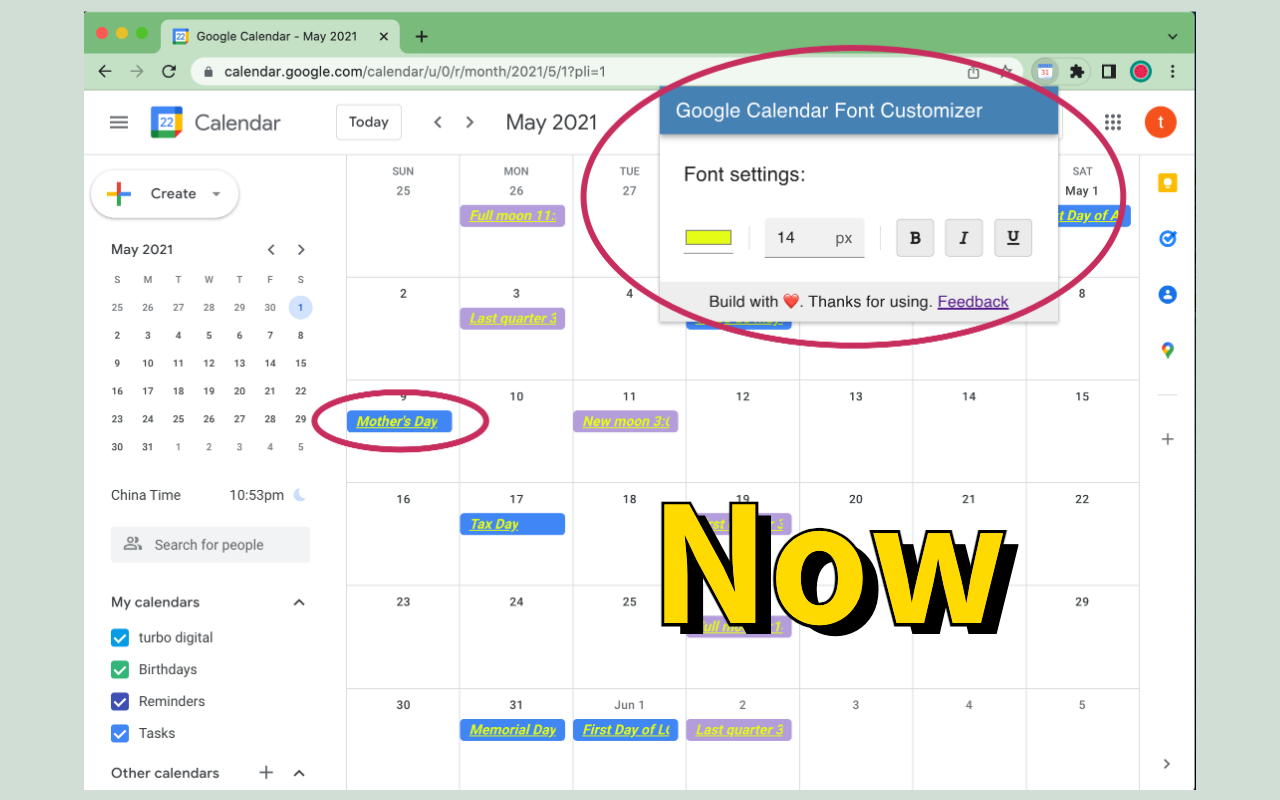Select Google Calendar - May 2021 tab
This screenshot has width=1280, height=800.
[x=278, y=36]
